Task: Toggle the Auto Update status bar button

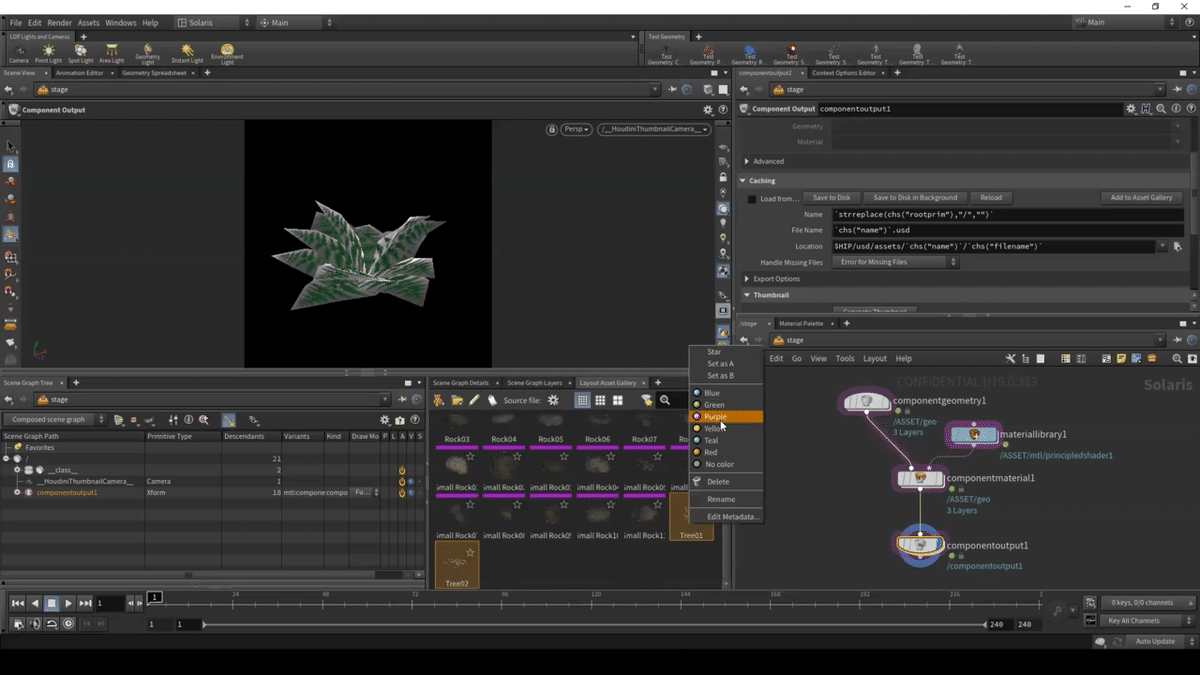Action: click(1155, 641)
